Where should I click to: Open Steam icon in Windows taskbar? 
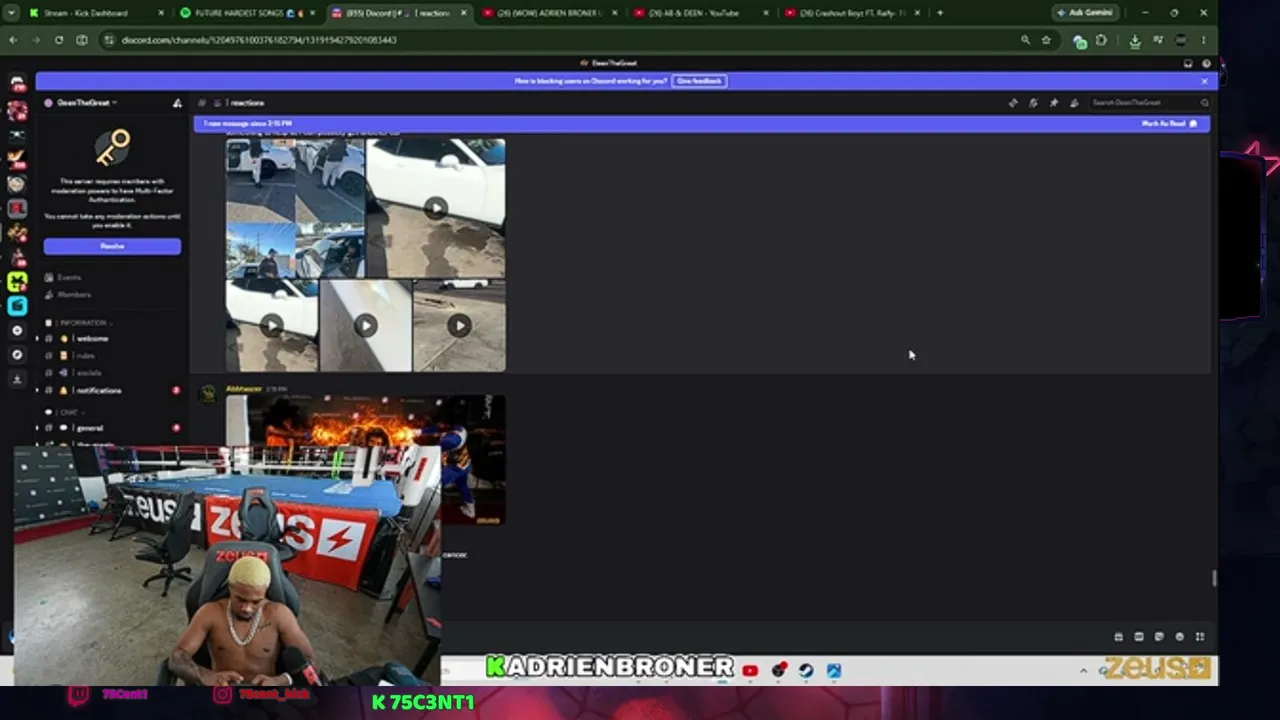click(x=806, y=670)
